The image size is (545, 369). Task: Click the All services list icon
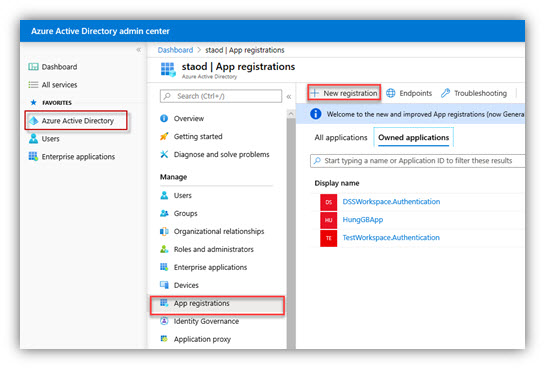tap(33, 85)
